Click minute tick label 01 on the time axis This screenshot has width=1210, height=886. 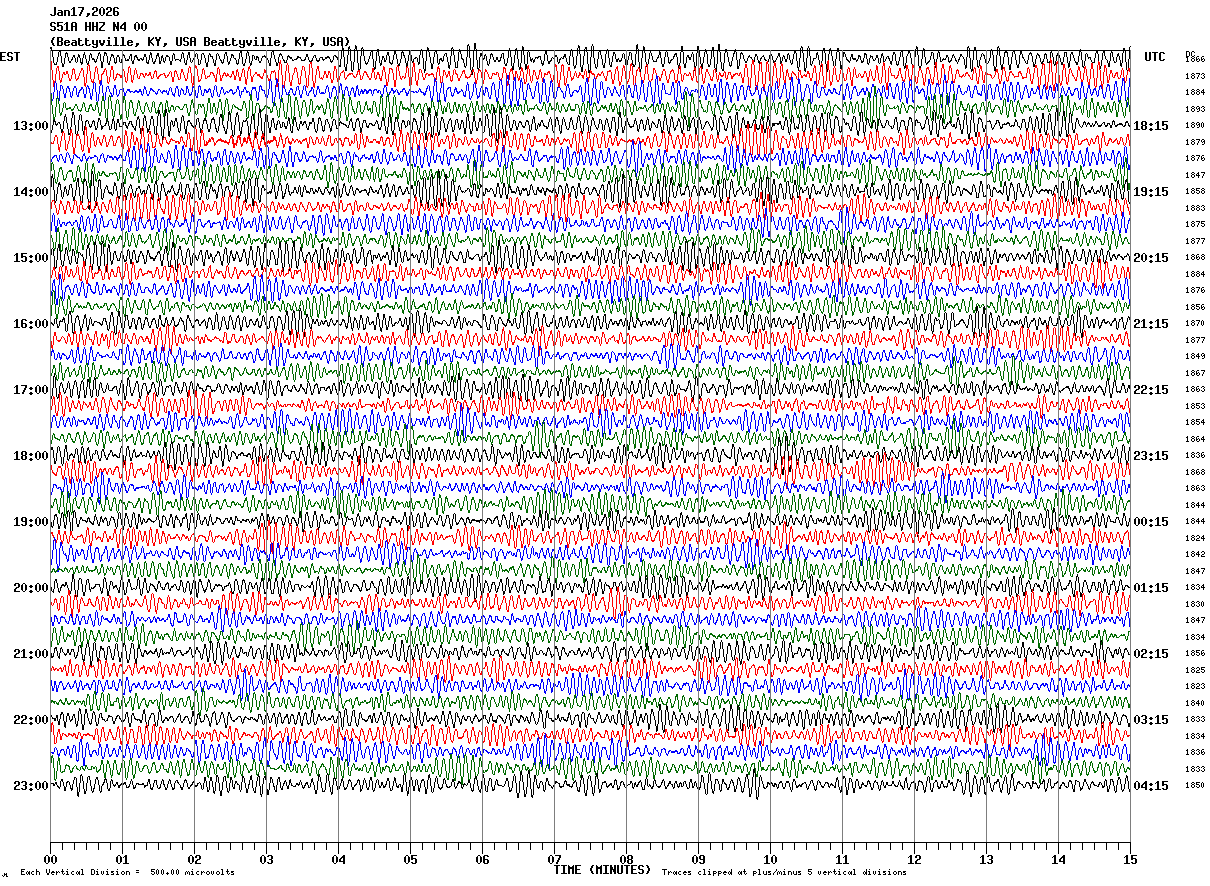pyautogui.click(x=122, y=859)
